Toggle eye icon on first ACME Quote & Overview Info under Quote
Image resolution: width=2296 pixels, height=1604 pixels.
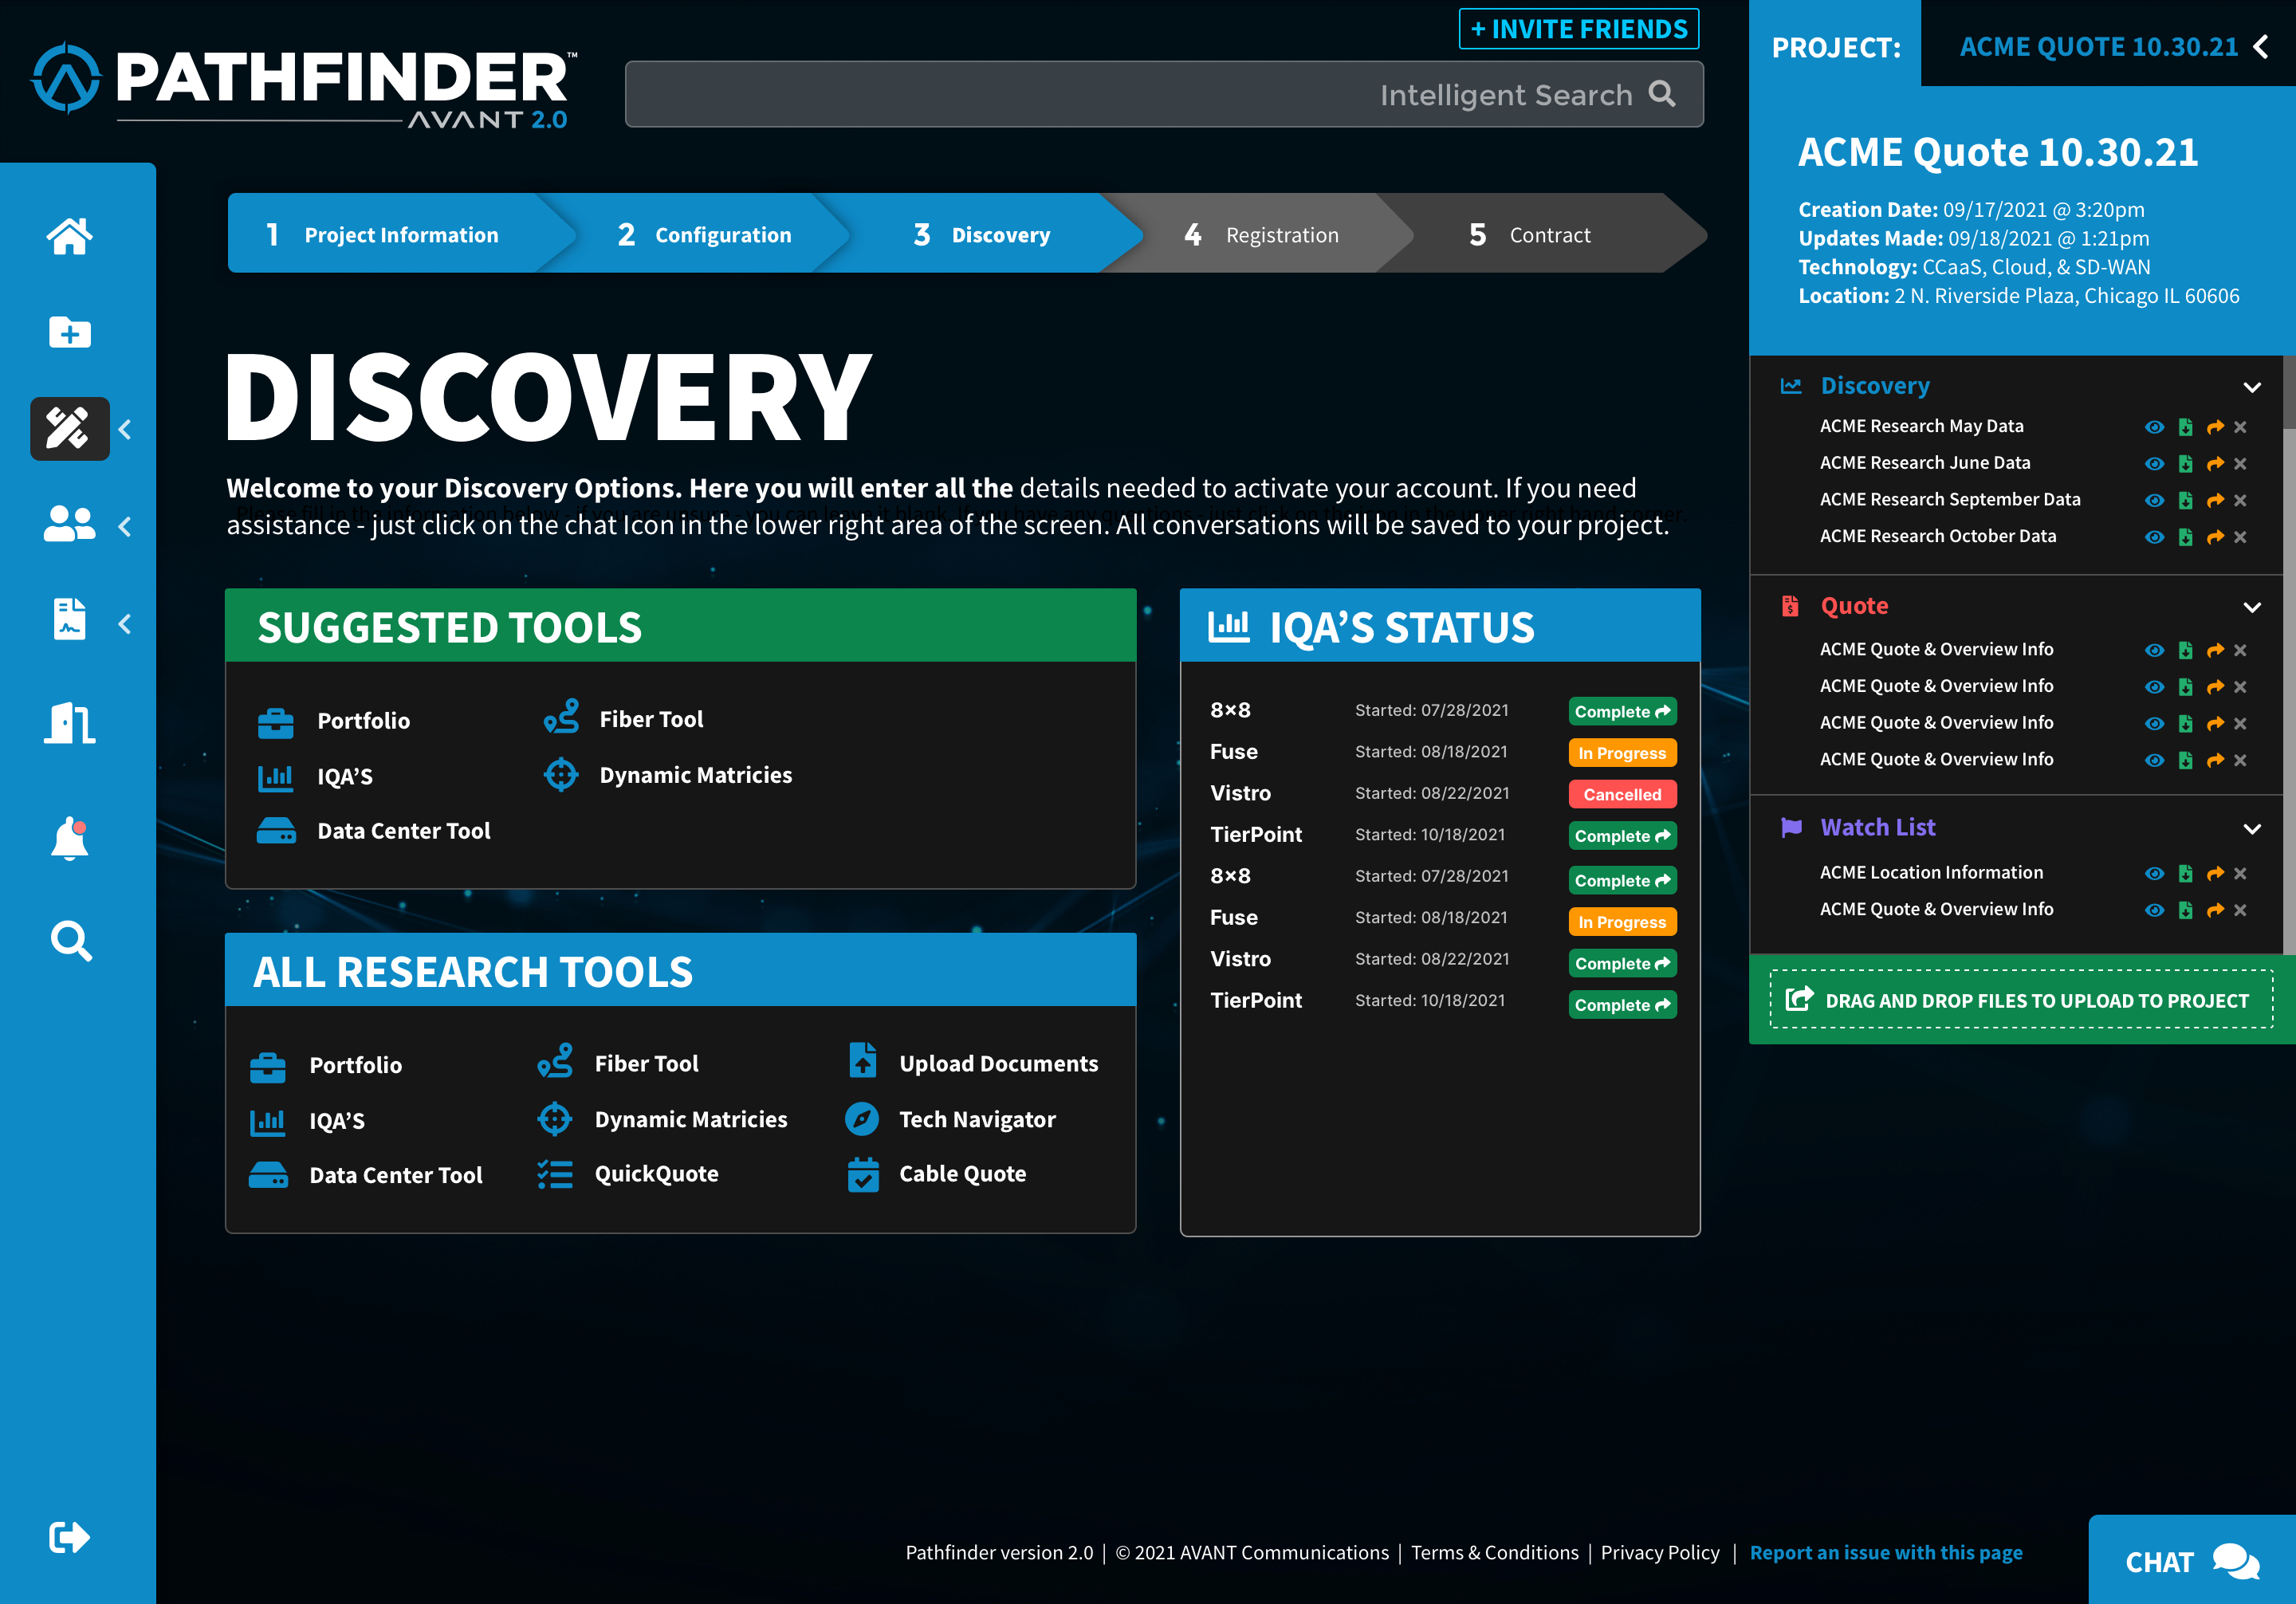tap(2155, 650)
